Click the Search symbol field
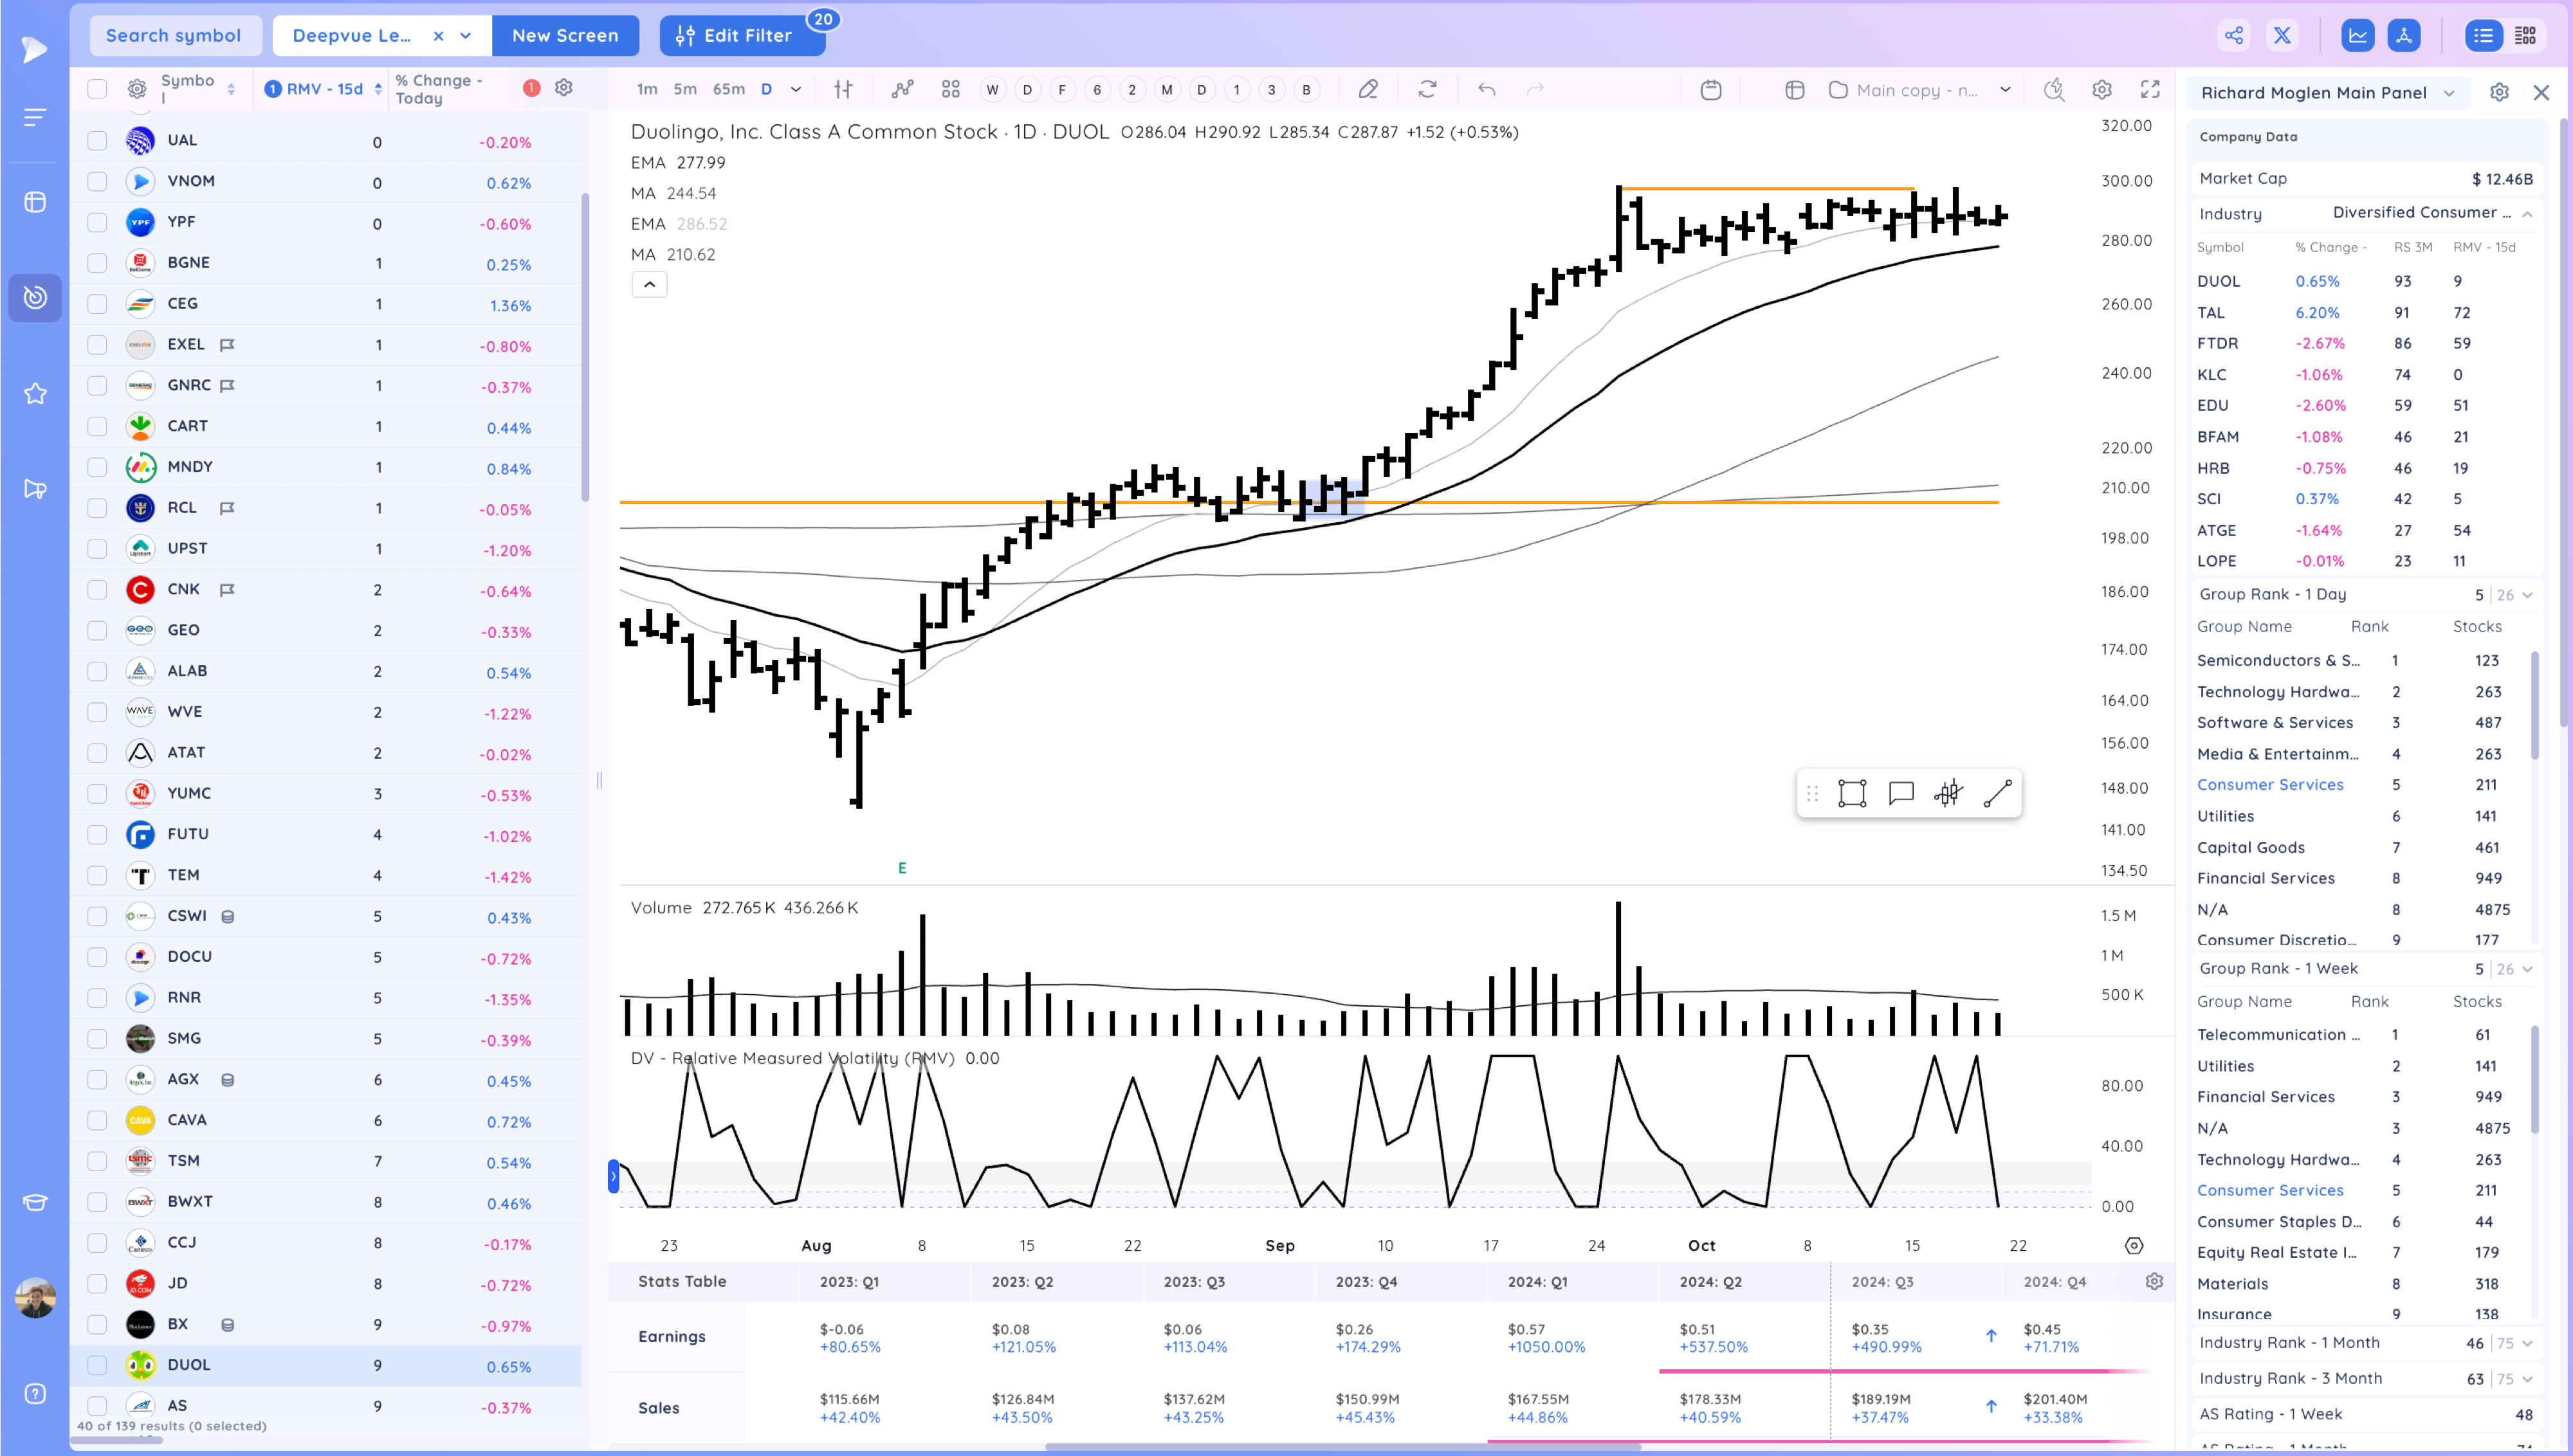 click(174, 36)
